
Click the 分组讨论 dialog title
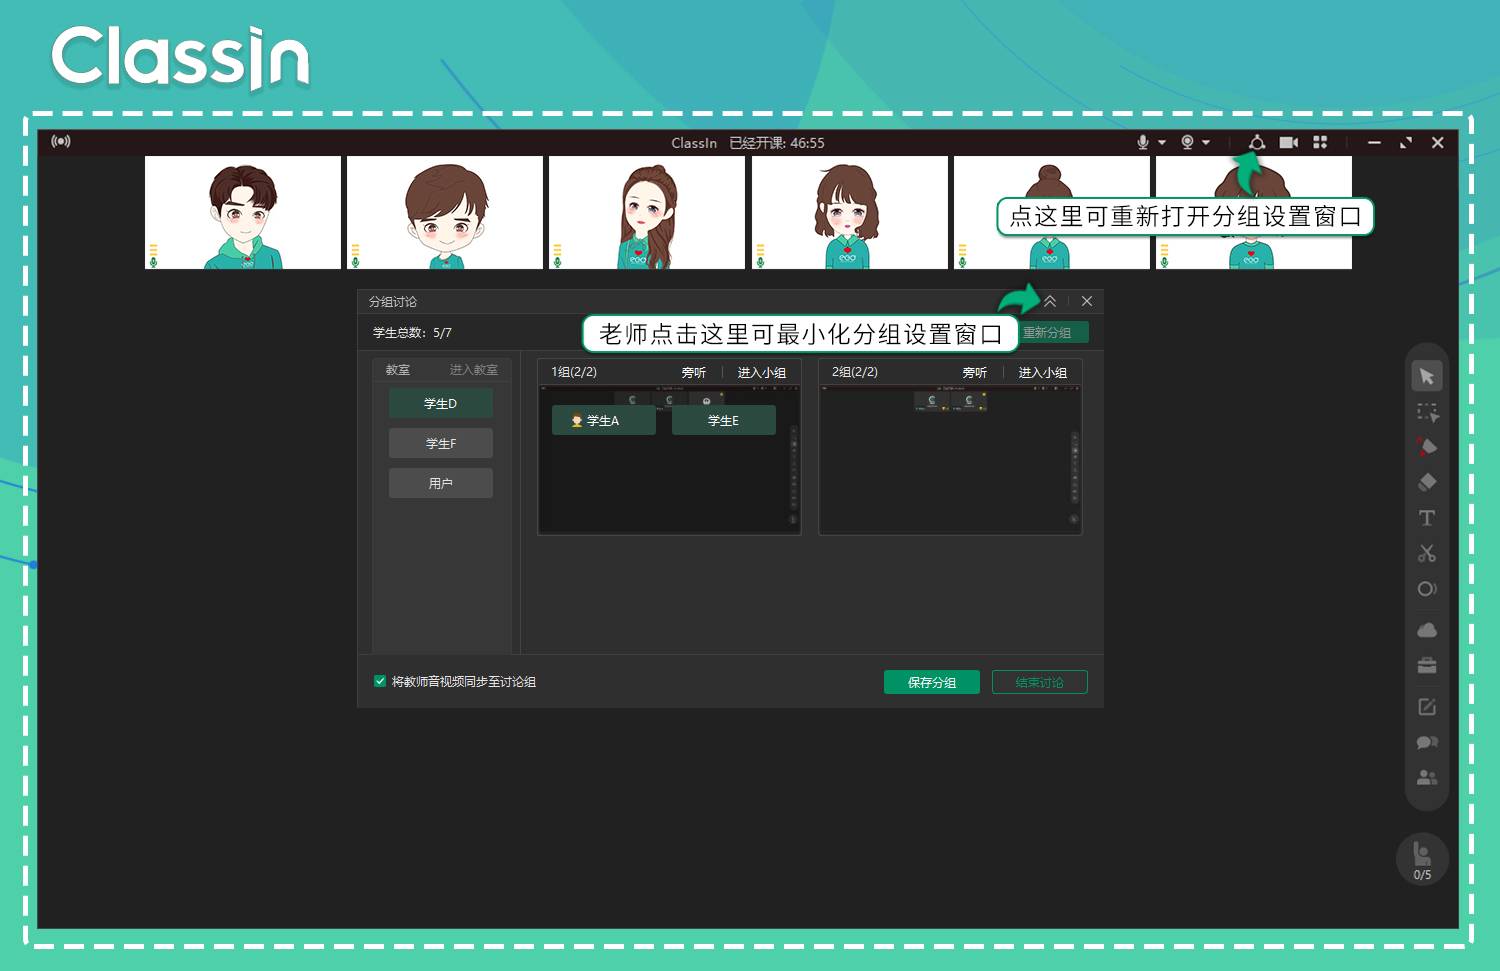[x=393, y=301]
